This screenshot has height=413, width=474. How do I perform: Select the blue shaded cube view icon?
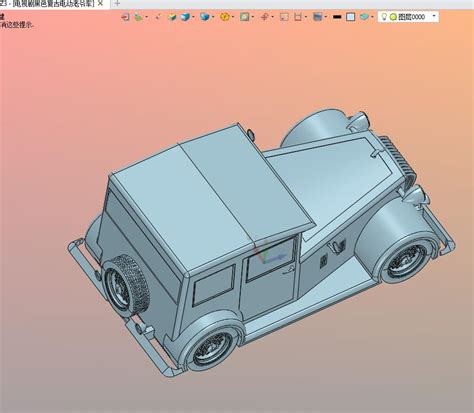[x=185, y=17]
